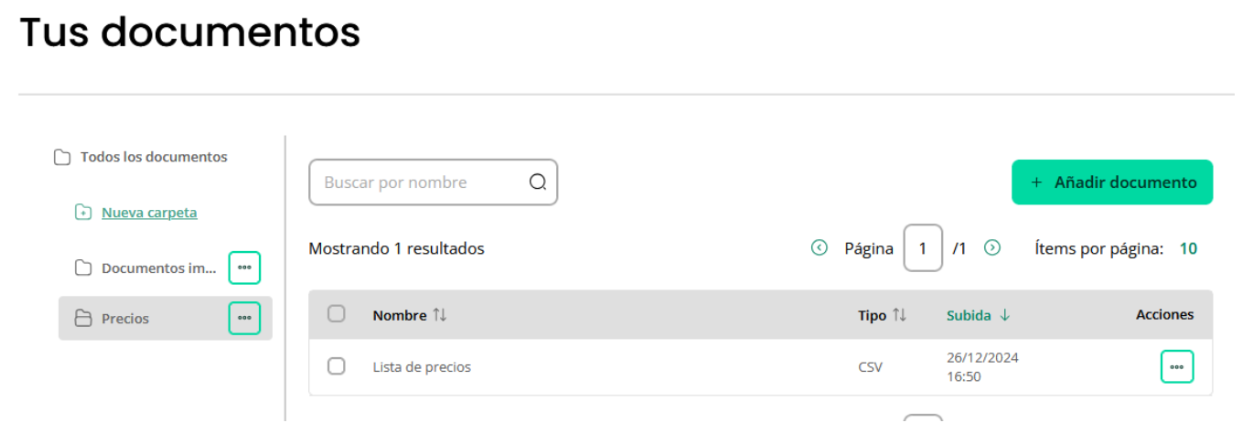The image size is (1237, 438).
Task: Click the Nueva carpeta link
Action: tap(149, 212)
